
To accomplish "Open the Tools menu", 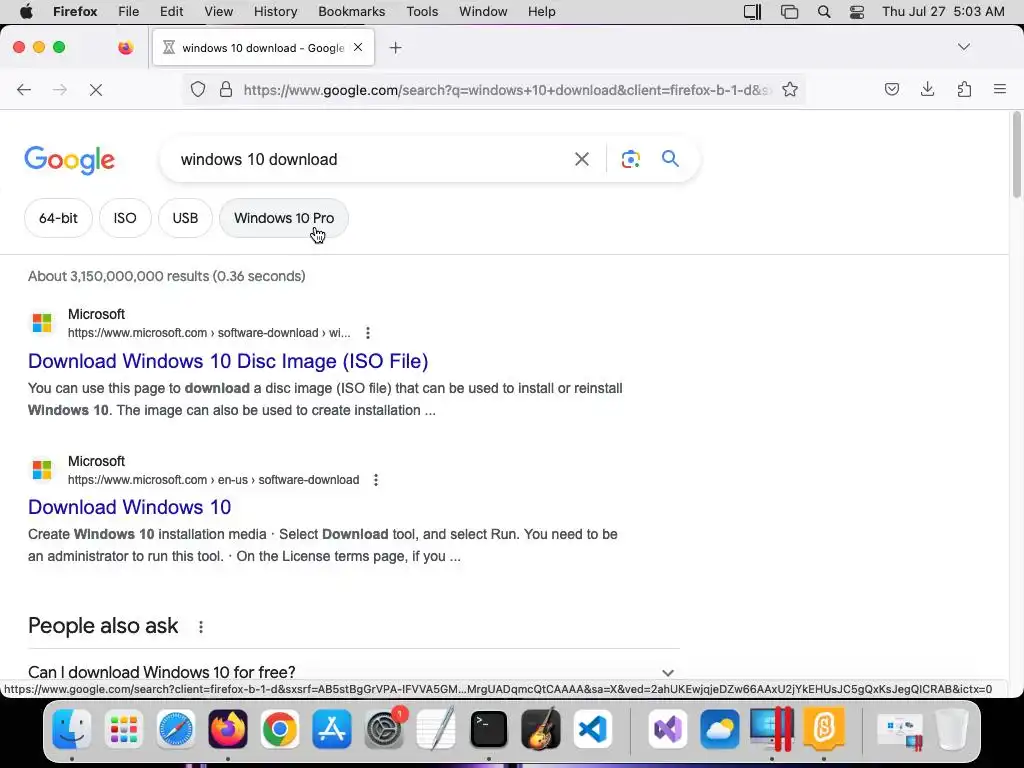I will [x=422, y=12].
